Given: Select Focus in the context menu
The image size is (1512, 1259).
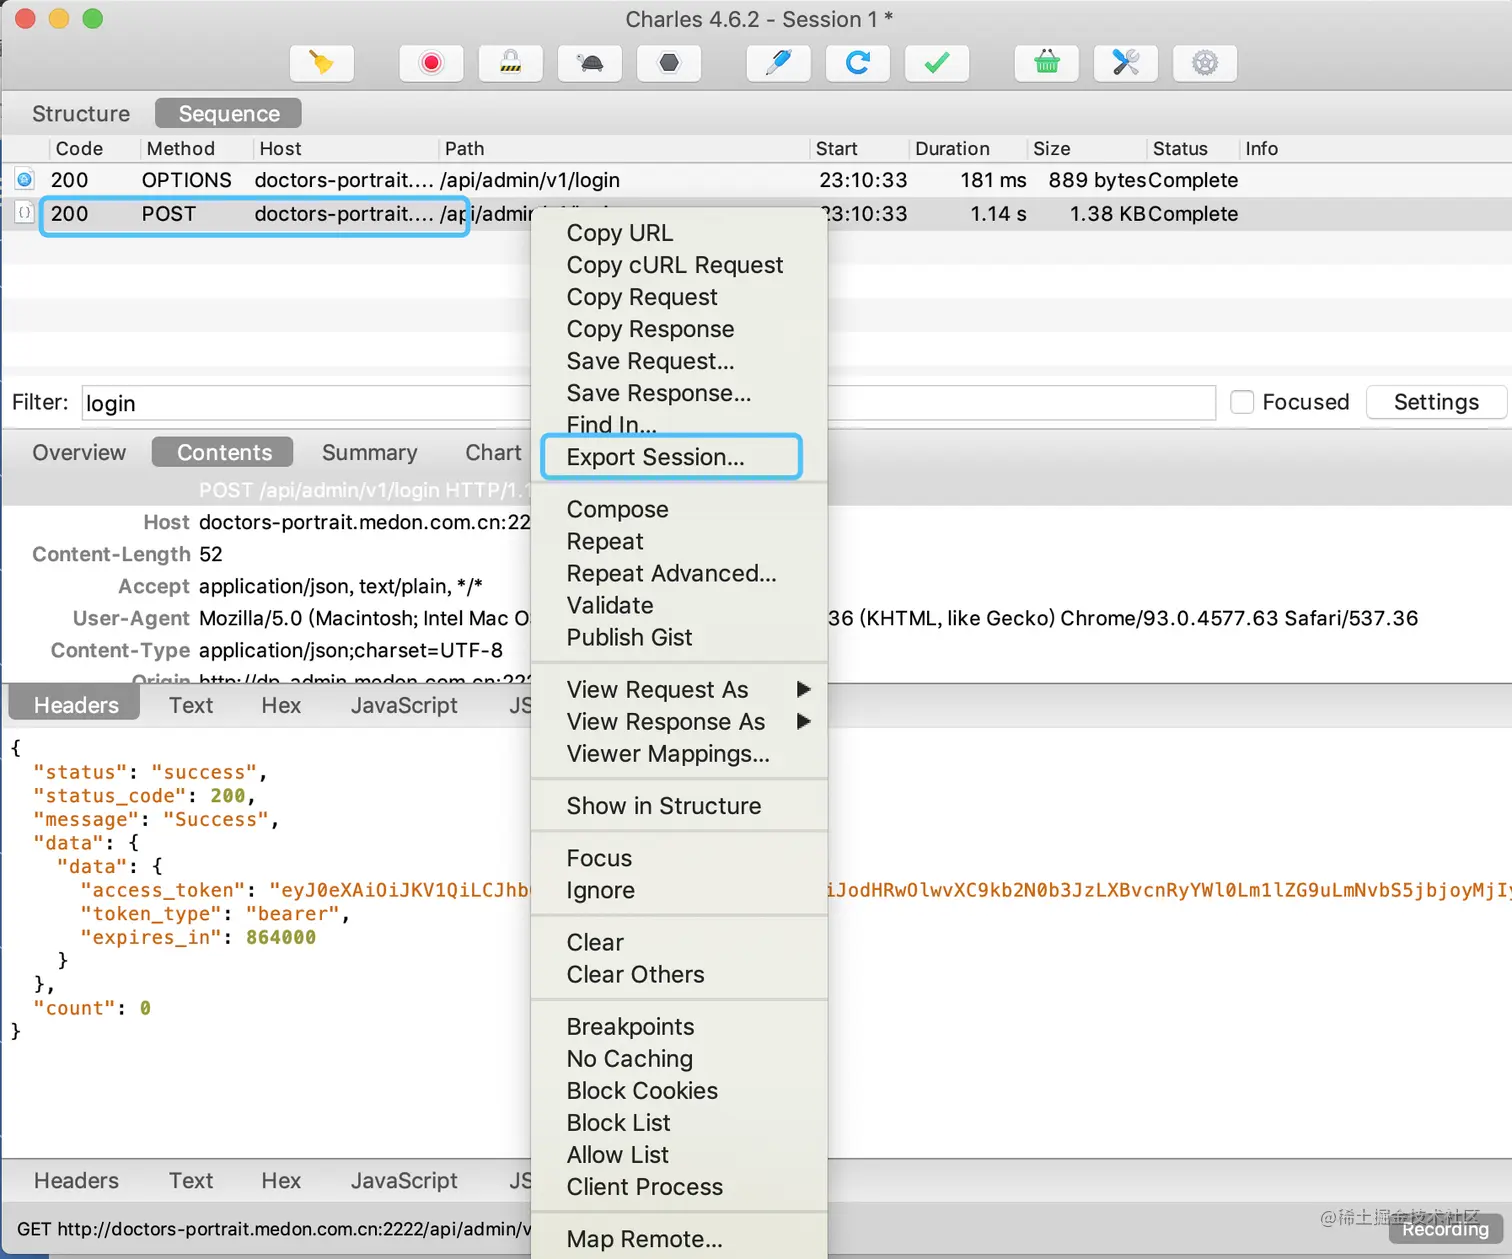Looking at the screenshot, I should (x=599, y=858).
